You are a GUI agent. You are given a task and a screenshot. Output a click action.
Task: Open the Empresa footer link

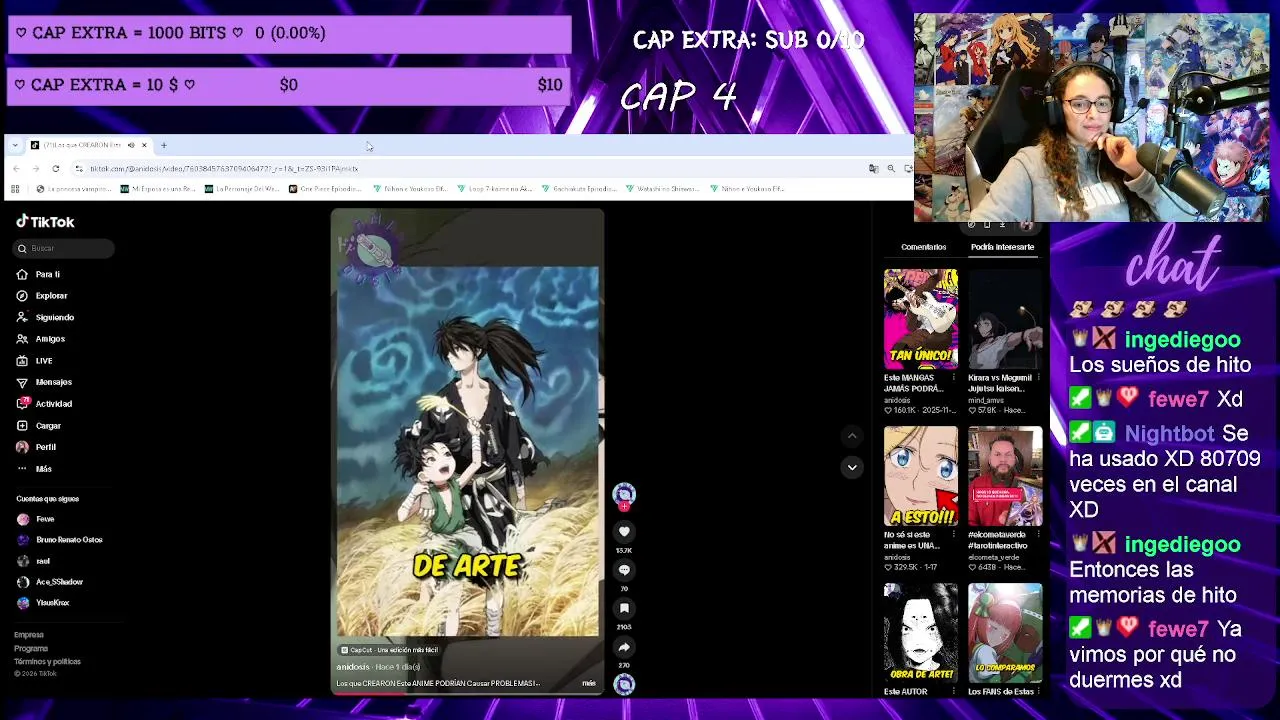pyautogui.click(x=29, y=635)
